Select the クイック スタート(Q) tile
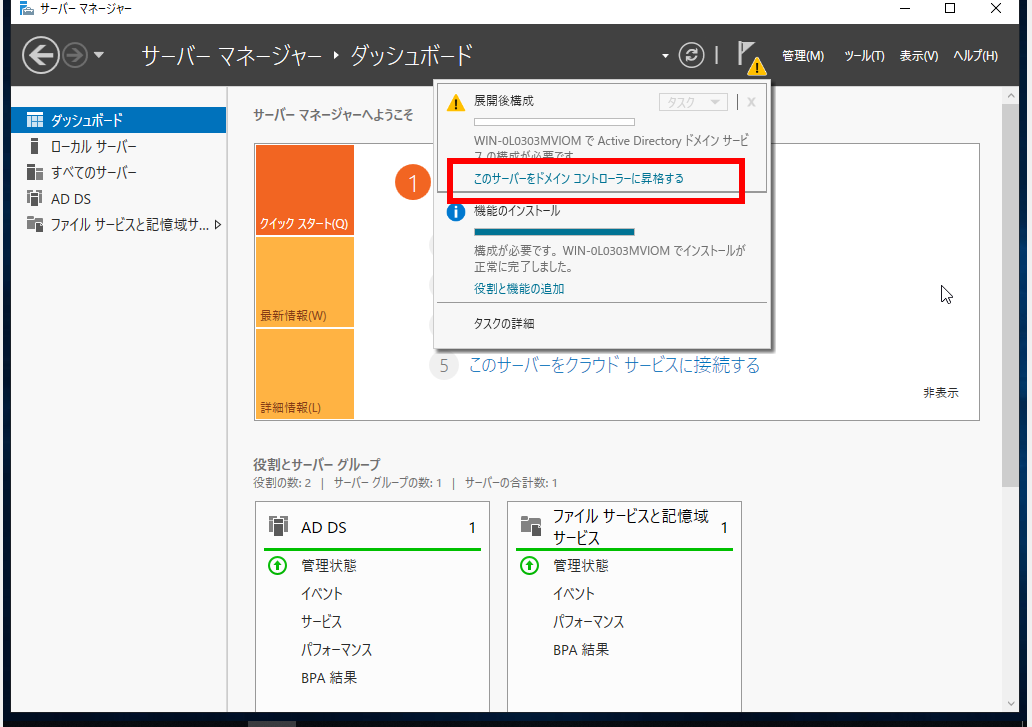The height and width of the screenshot is (727, 1032). [x=305, y=190]
